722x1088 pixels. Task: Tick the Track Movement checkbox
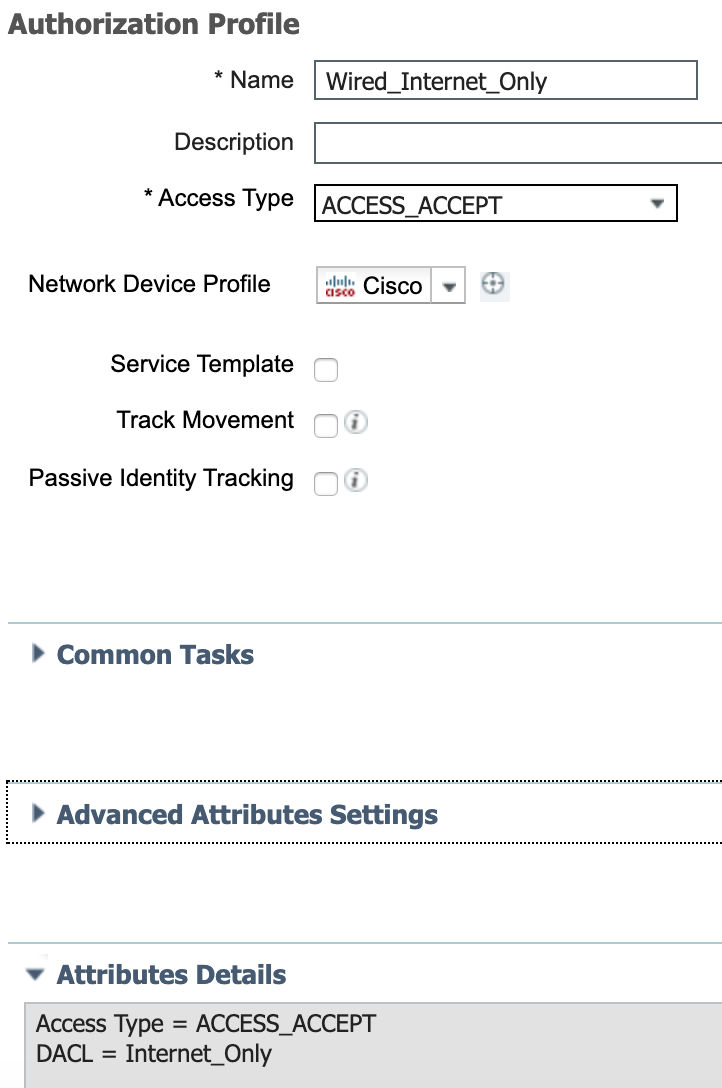(x=326, y=425)
